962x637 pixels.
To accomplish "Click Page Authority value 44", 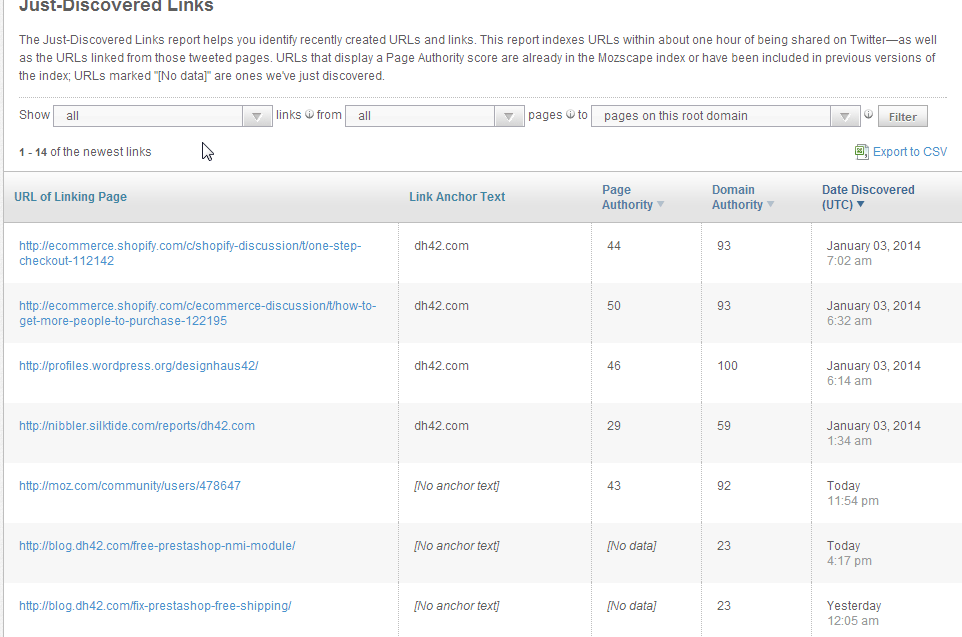I will click(614, 246).
